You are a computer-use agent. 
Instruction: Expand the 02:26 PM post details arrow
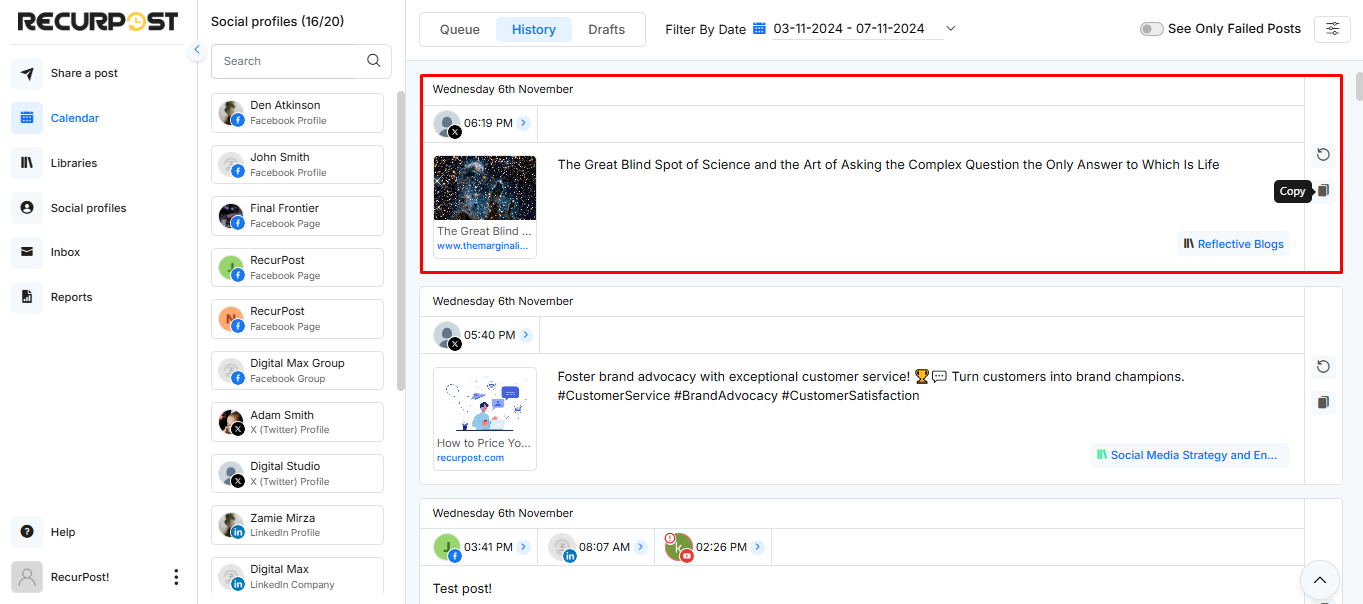coord(758,547)
